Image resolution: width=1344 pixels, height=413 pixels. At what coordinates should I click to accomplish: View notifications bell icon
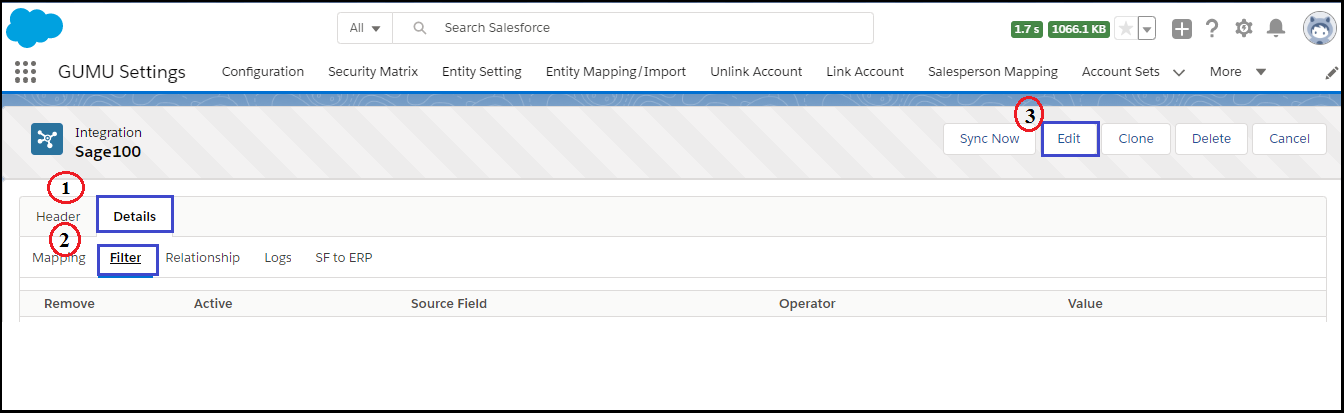(1276, 29)
